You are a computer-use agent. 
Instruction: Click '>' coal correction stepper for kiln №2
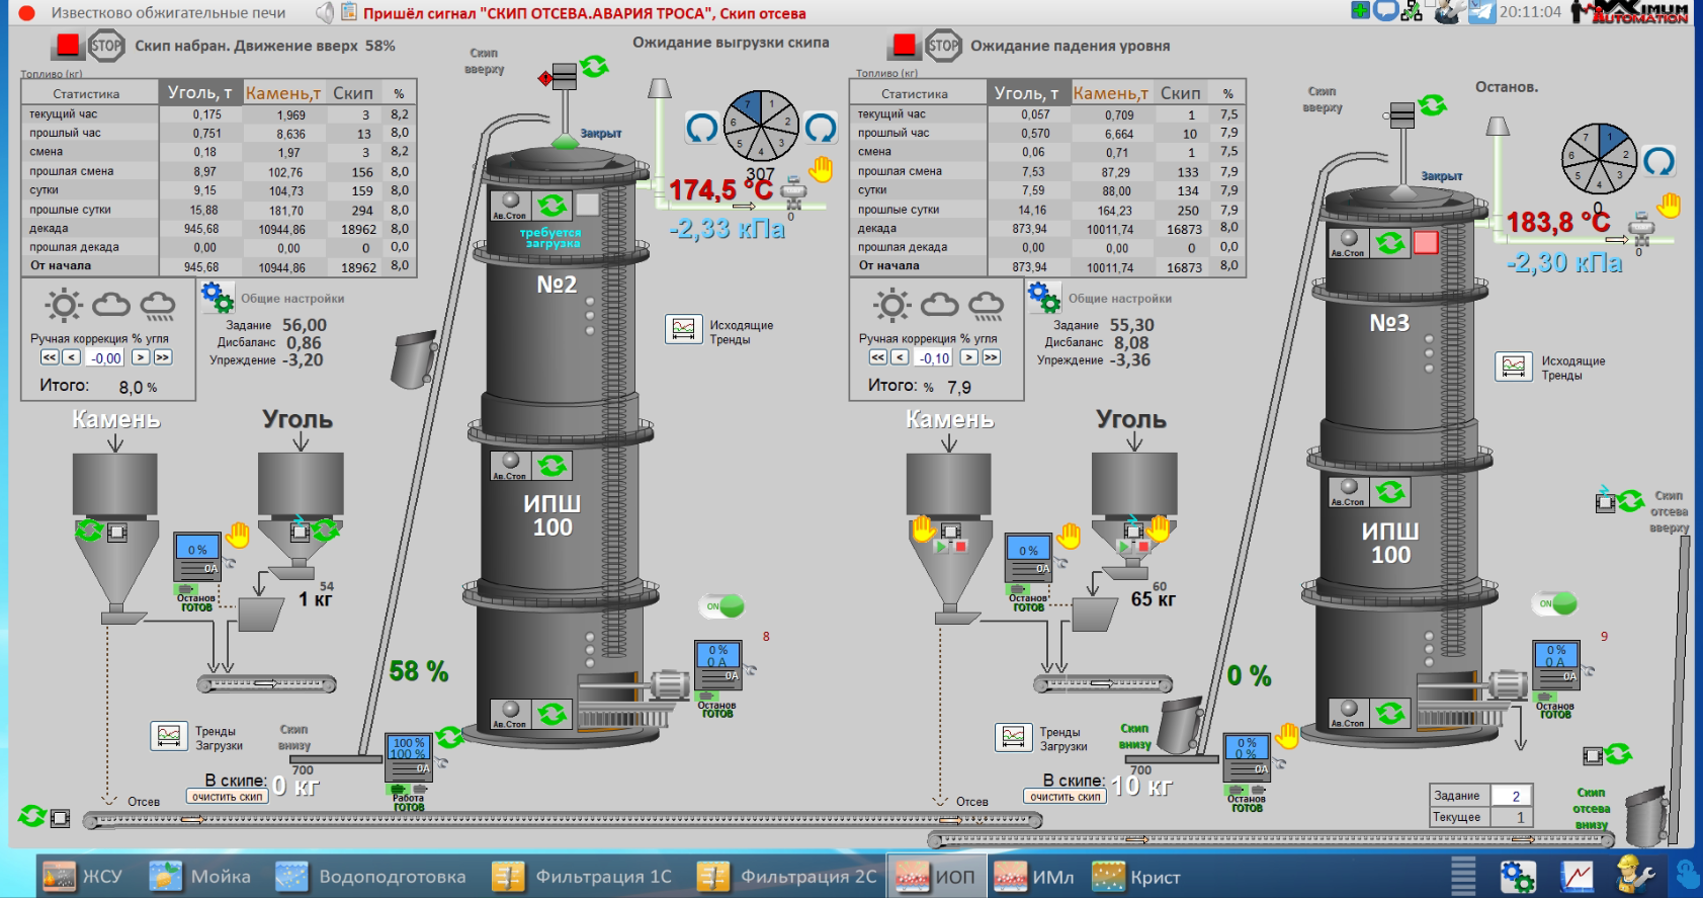[x=140, y=357]
